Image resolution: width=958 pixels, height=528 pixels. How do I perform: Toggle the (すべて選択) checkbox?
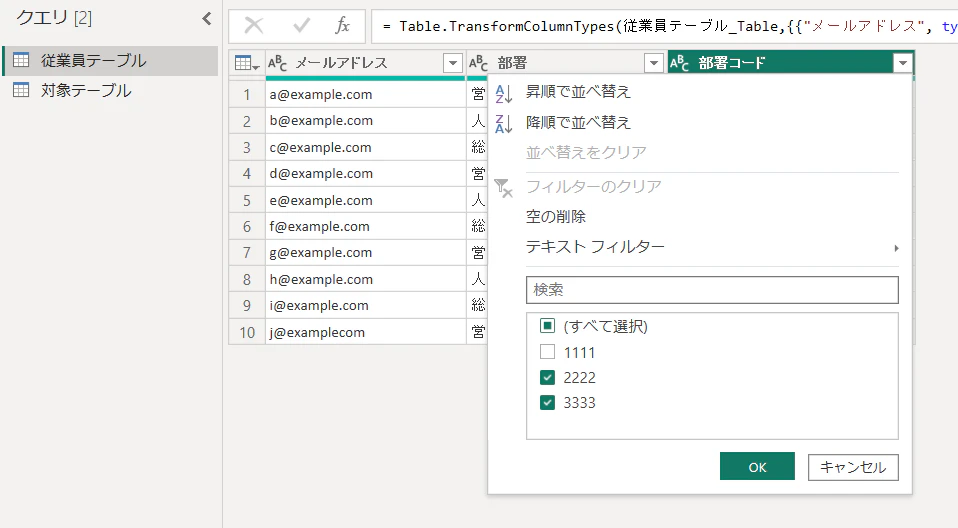(547, 325)
